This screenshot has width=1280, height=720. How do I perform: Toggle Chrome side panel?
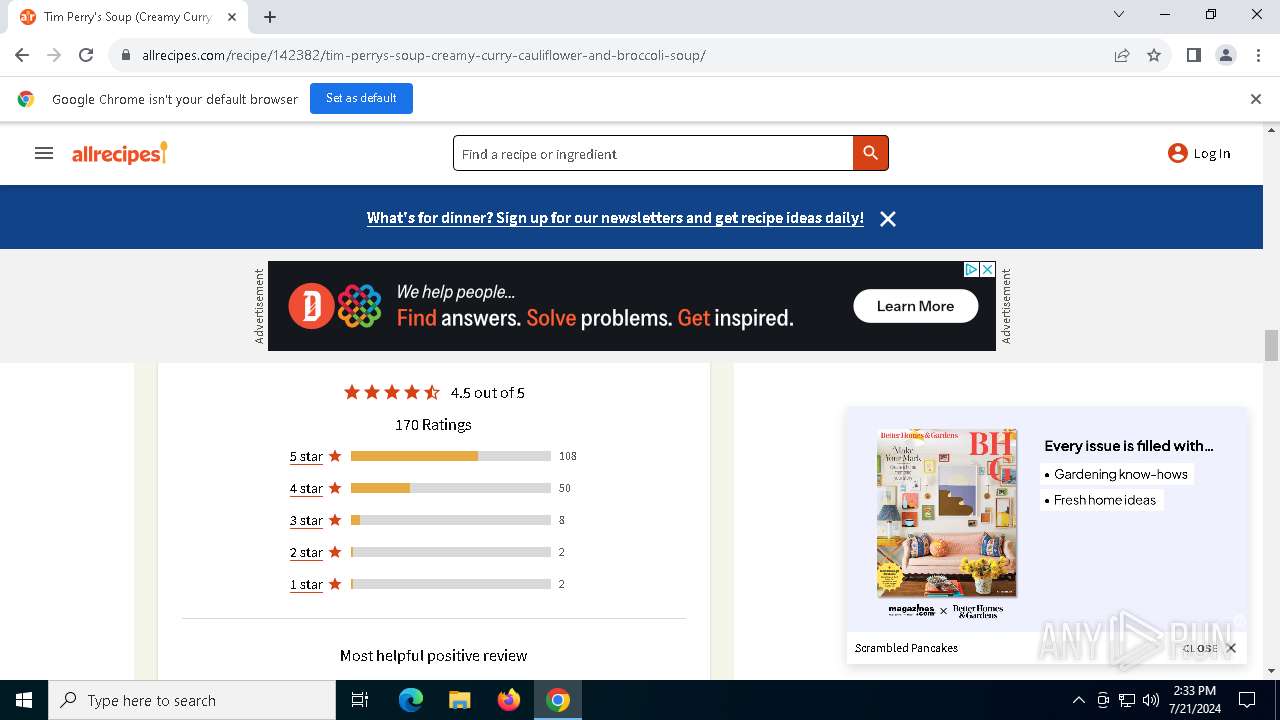click(x=1193, y=55)
